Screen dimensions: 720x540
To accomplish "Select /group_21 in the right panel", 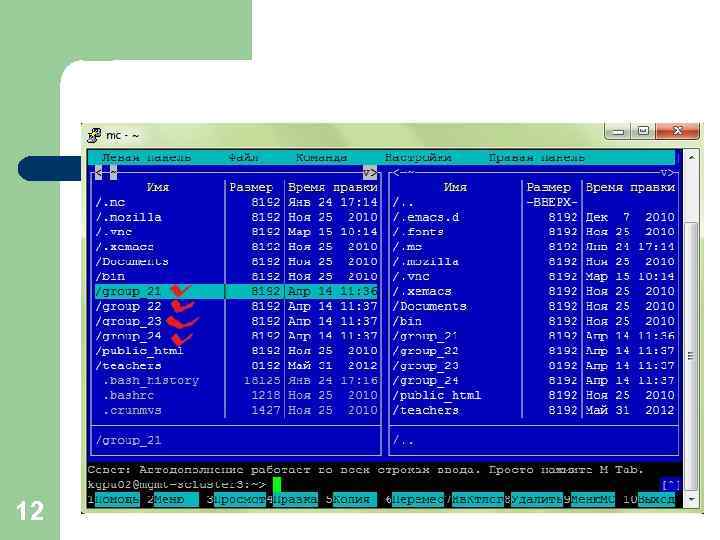I will 534,336.
